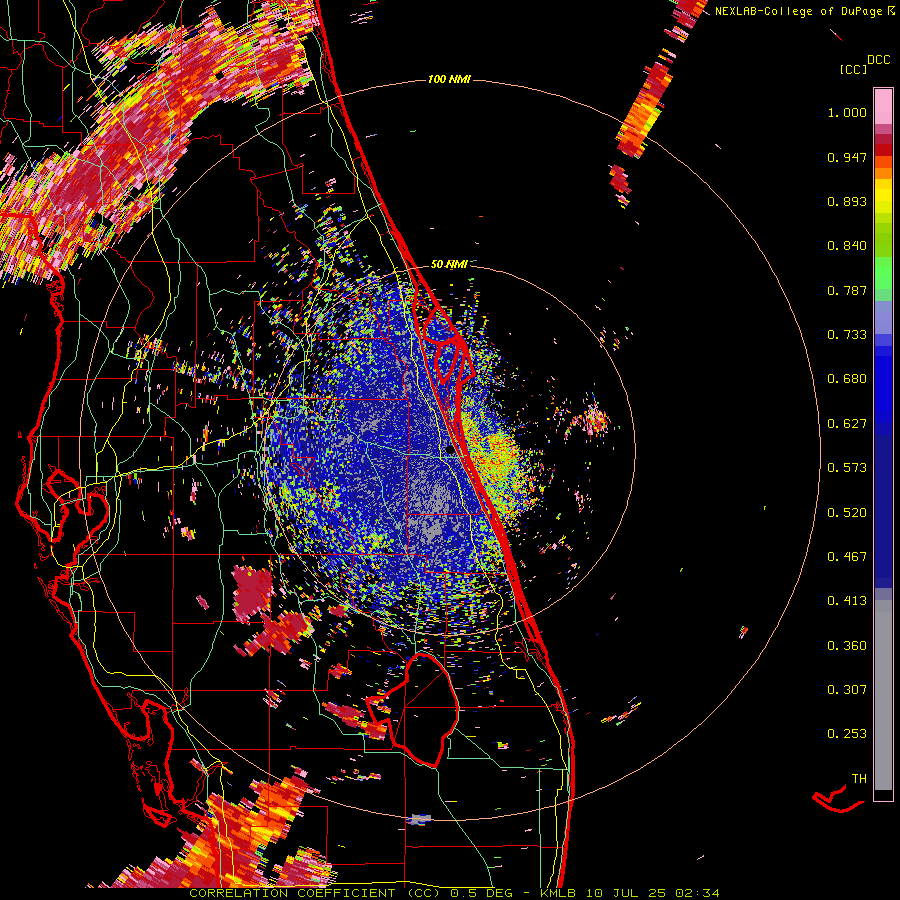Click the 100 NMI range ring label
The width and height of the screenshot is (900, 900).
pos(449,79)
